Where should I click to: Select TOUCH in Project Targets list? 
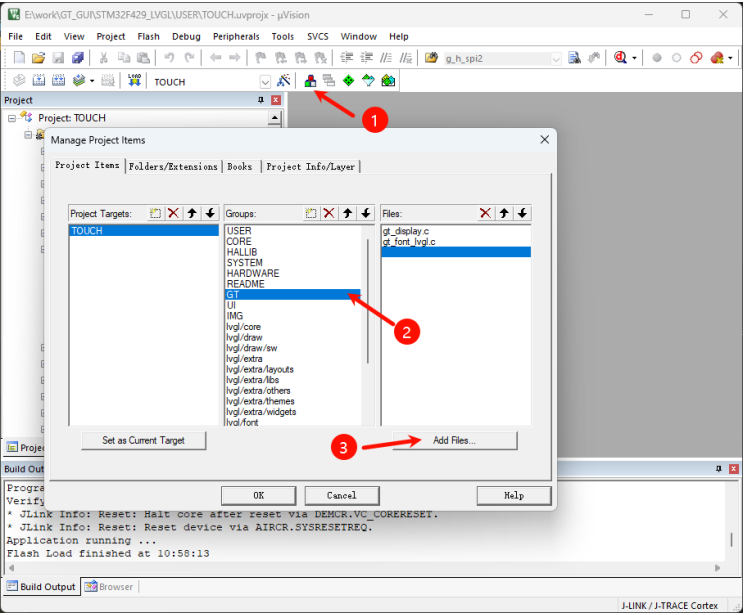(144, 231)
